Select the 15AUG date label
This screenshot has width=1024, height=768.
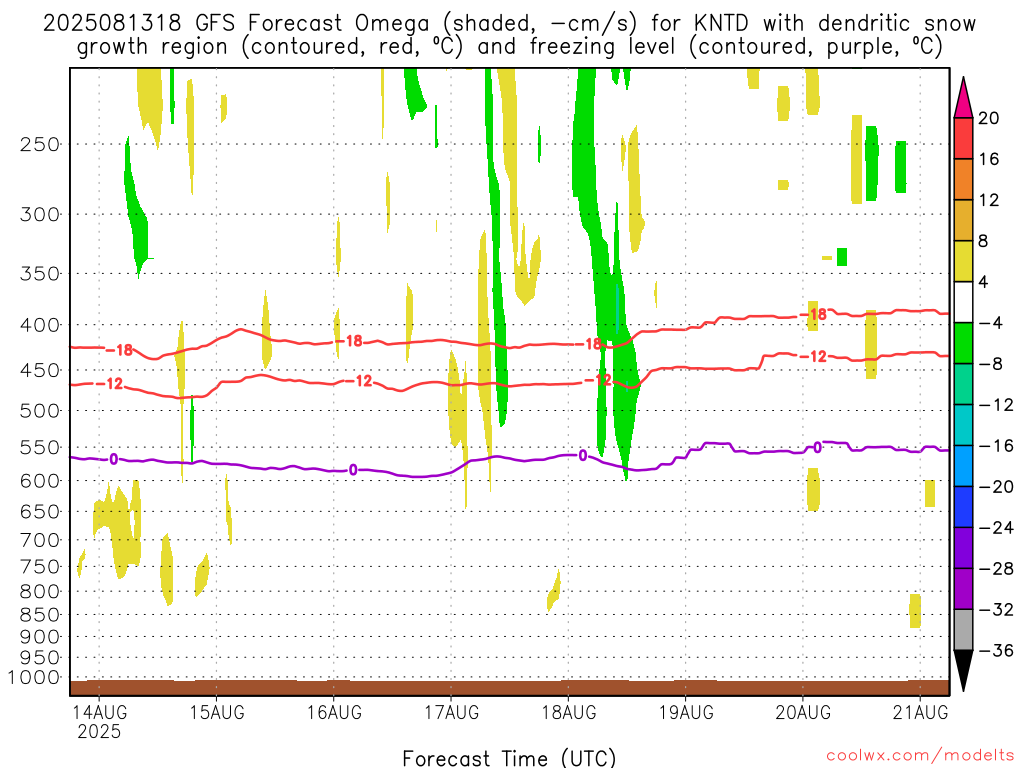coord(217,712)
